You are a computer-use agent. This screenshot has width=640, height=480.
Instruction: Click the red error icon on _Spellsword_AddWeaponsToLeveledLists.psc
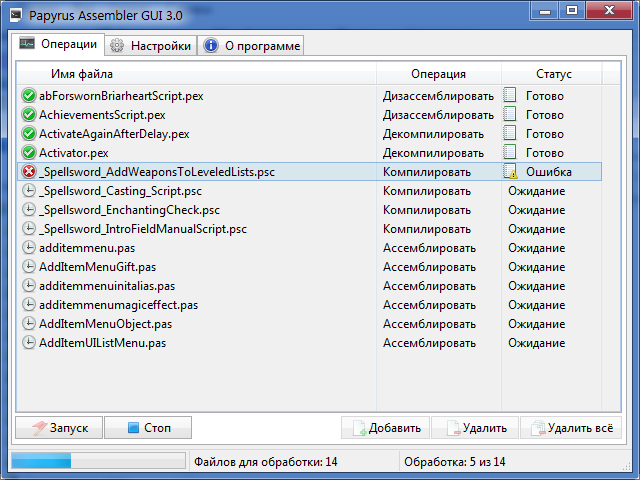pos(28,172)
